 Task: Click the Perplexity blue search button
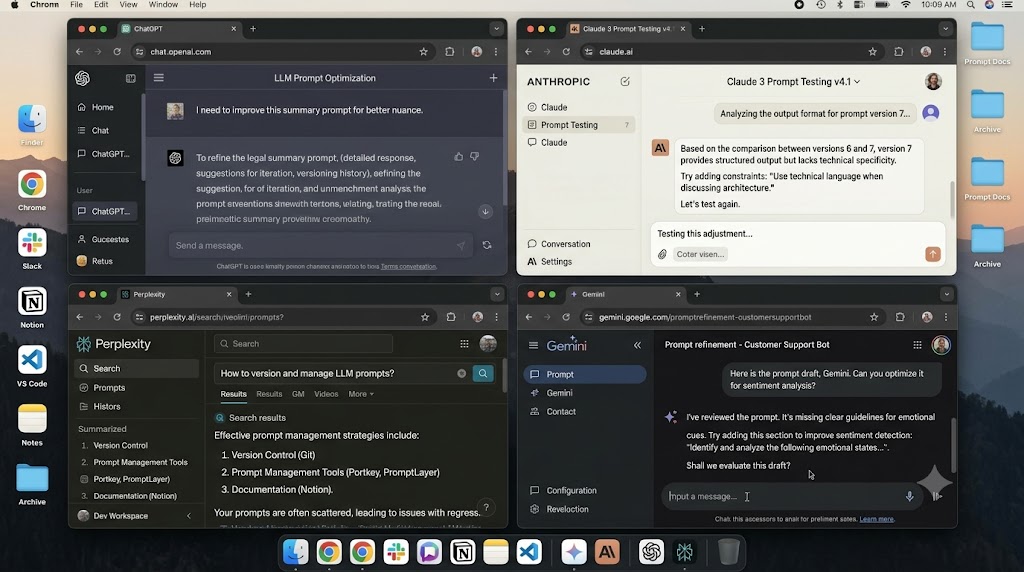pos(483,373)
